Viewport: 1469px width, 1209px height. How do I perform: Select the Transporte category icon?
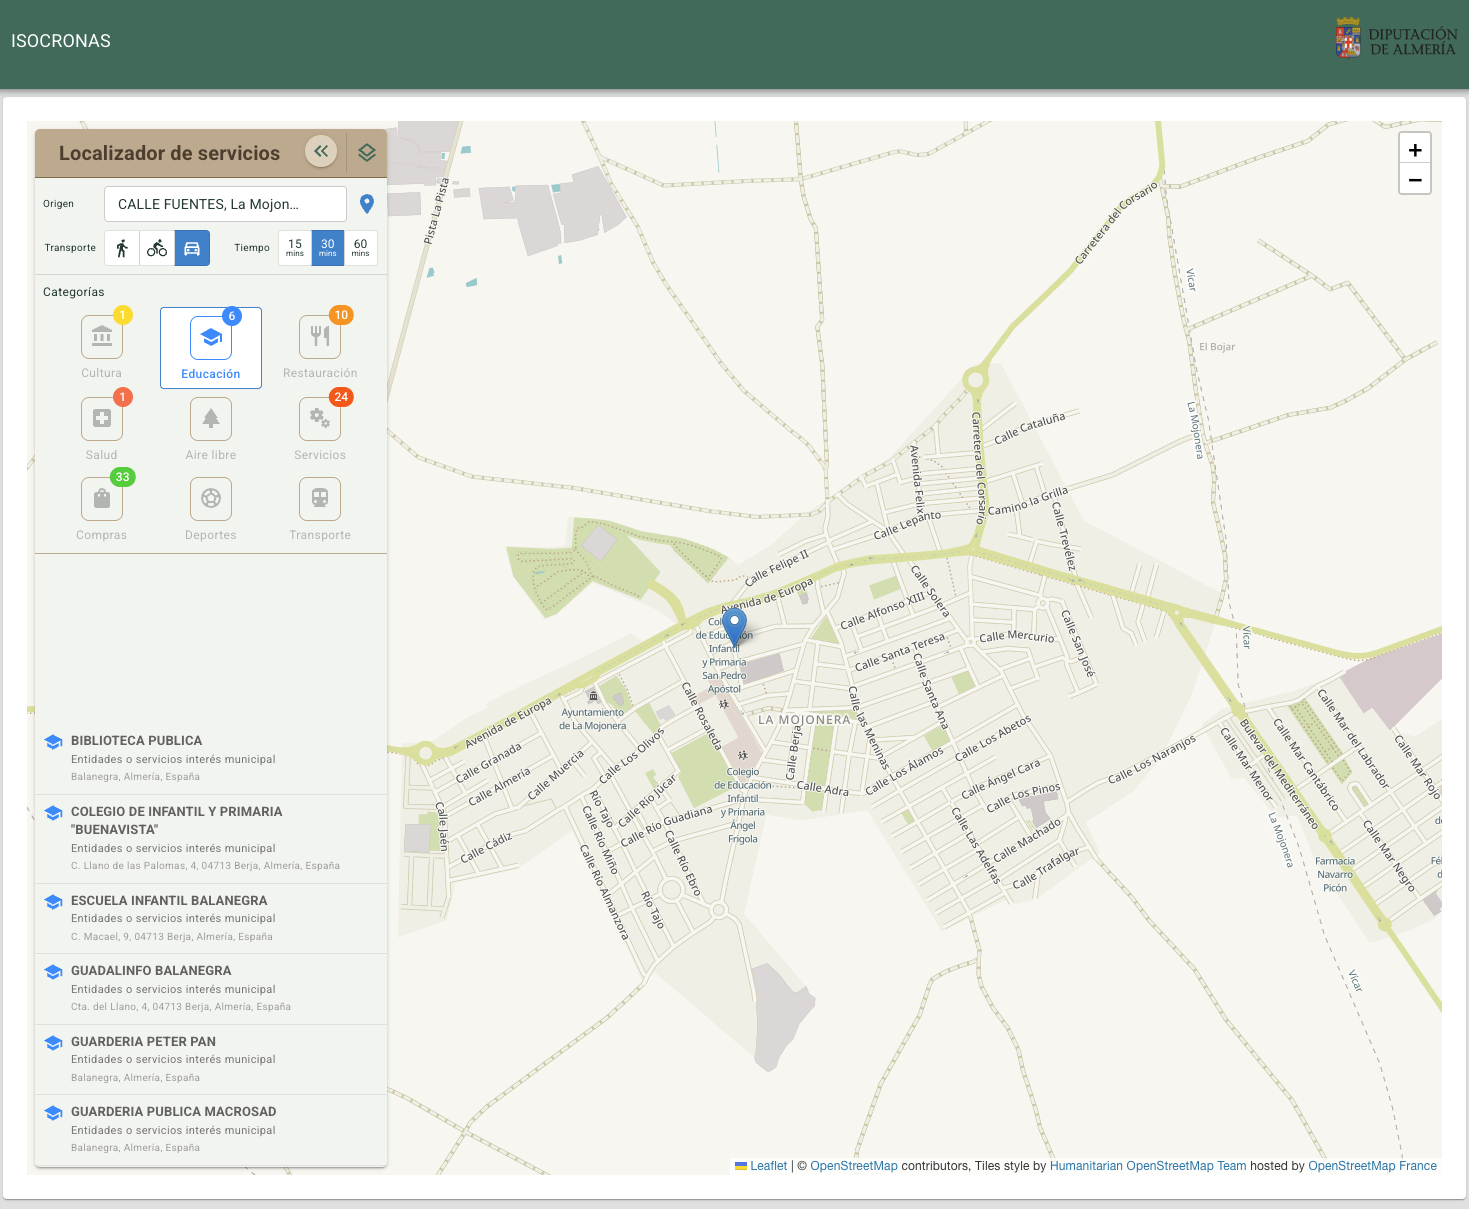tap(320, 499)
